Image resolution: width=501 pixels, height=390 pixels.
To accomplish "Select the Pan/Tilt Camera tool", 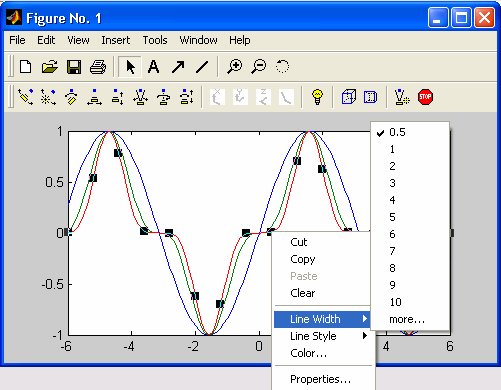I will pos(71,97).
